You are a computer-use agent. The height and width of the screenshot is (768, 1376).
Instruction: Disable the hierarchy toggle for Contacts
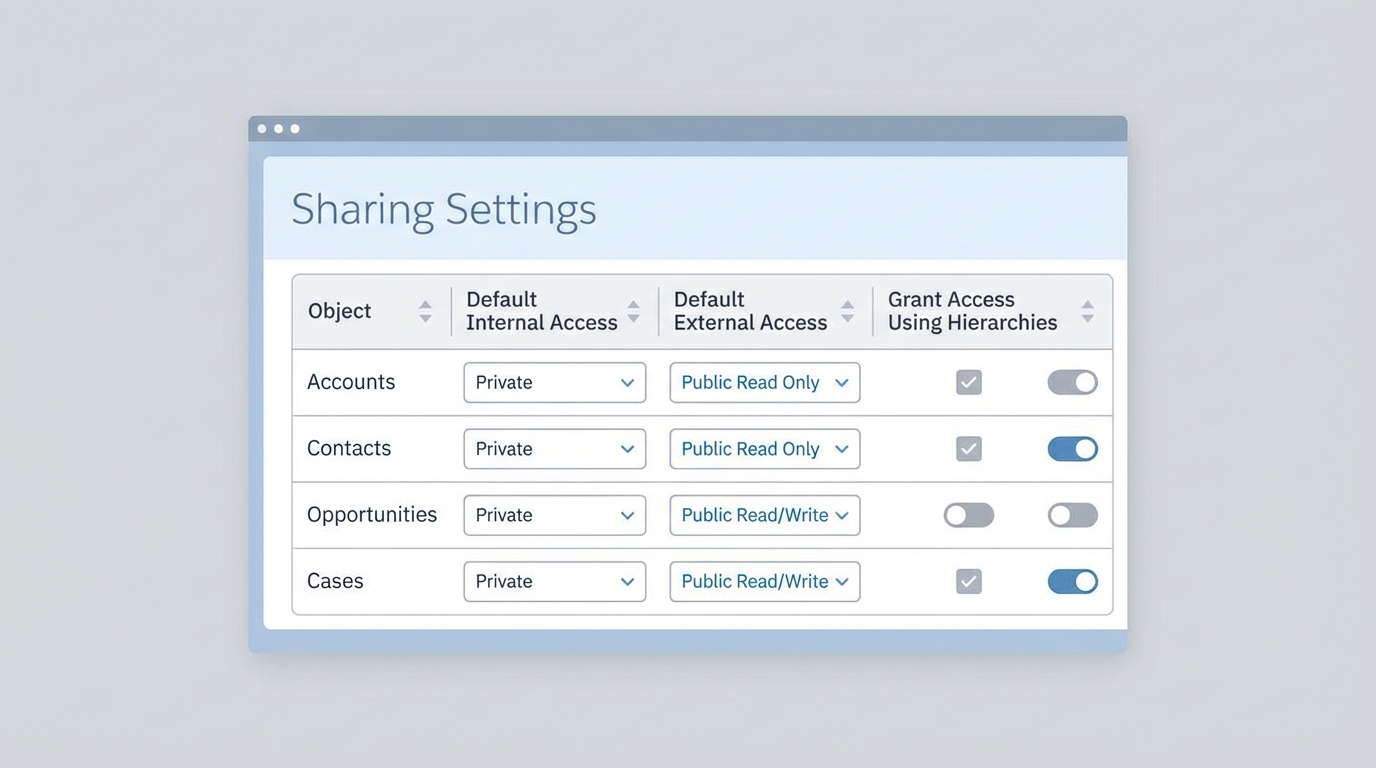pos(1072,449)
